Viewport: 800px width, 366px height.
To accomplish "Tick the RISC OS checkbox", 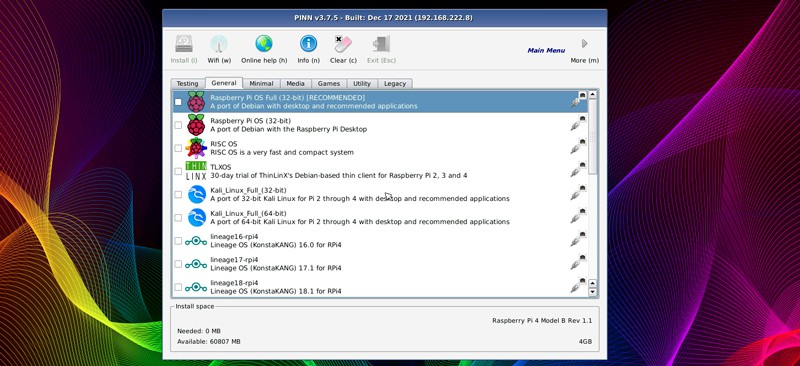I will (x=178, y=148).
